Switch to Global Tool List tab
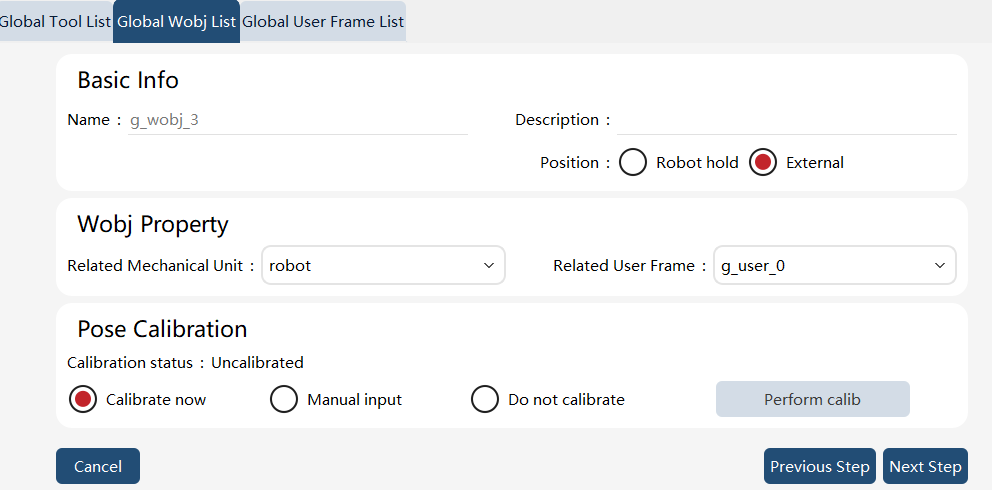 point(56,21)
